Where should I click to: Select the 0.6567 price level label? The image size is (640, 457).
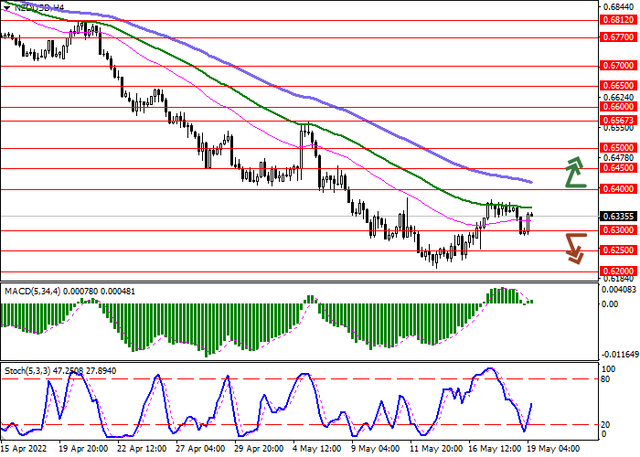point(619,119)
